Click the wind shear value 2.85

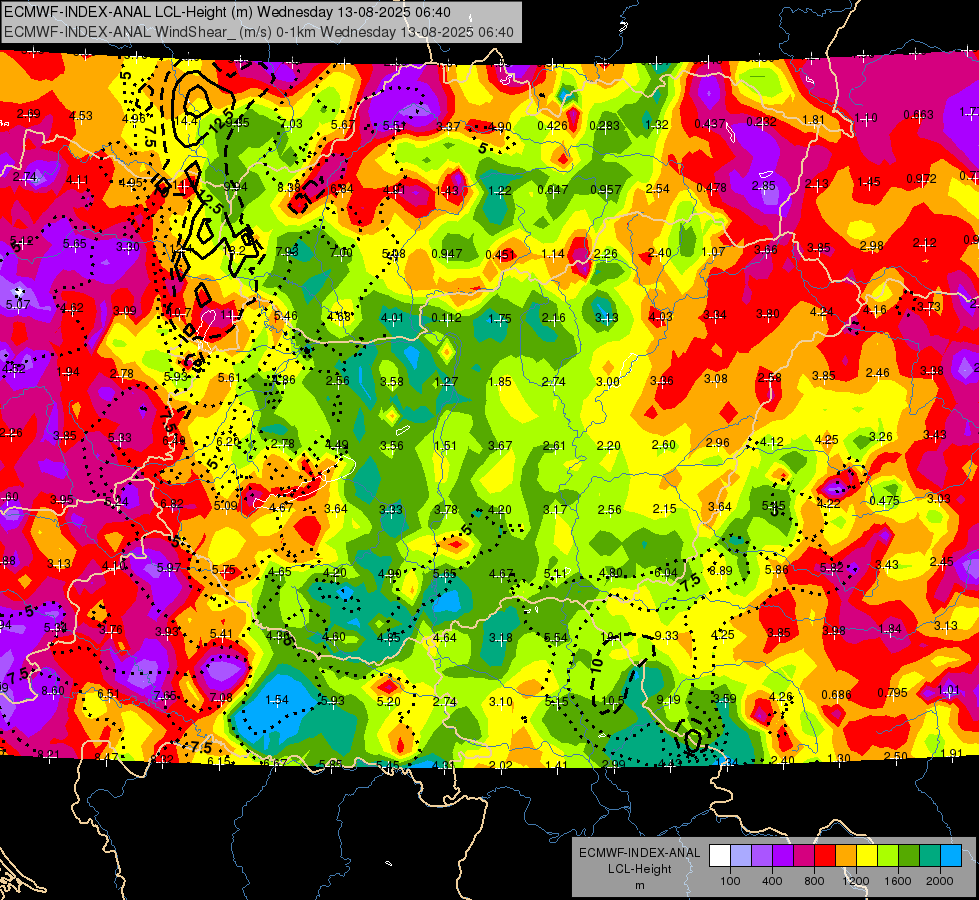(x=764, y=185)
